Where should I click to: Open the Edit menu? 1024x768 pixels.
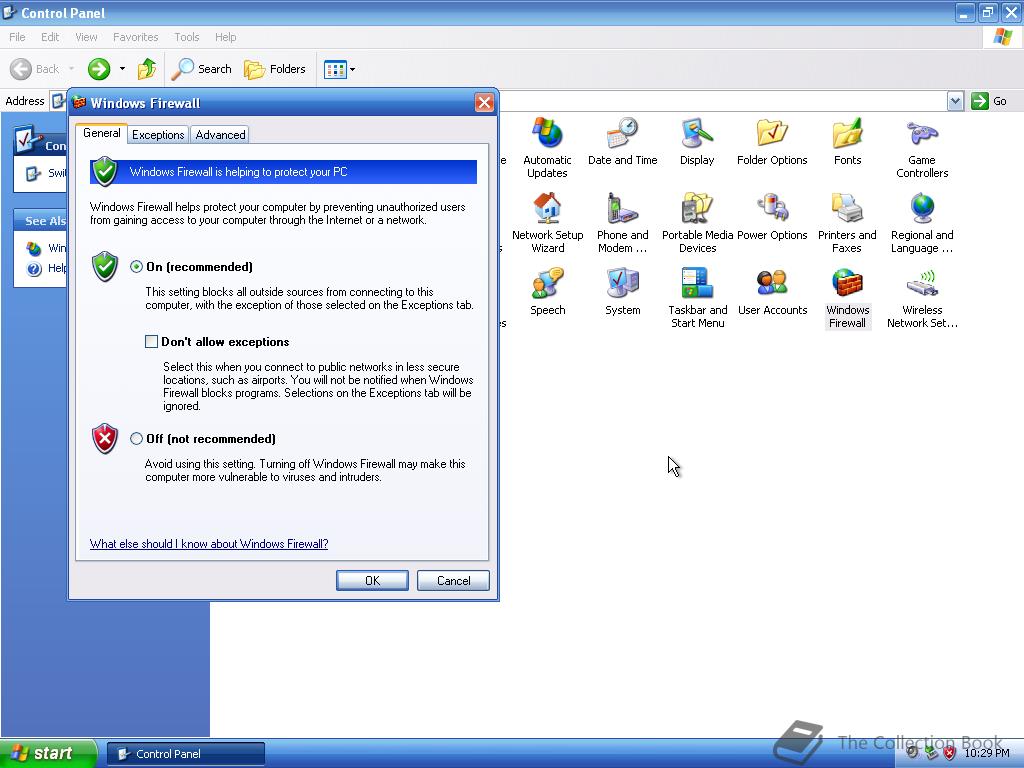[50, 37]
